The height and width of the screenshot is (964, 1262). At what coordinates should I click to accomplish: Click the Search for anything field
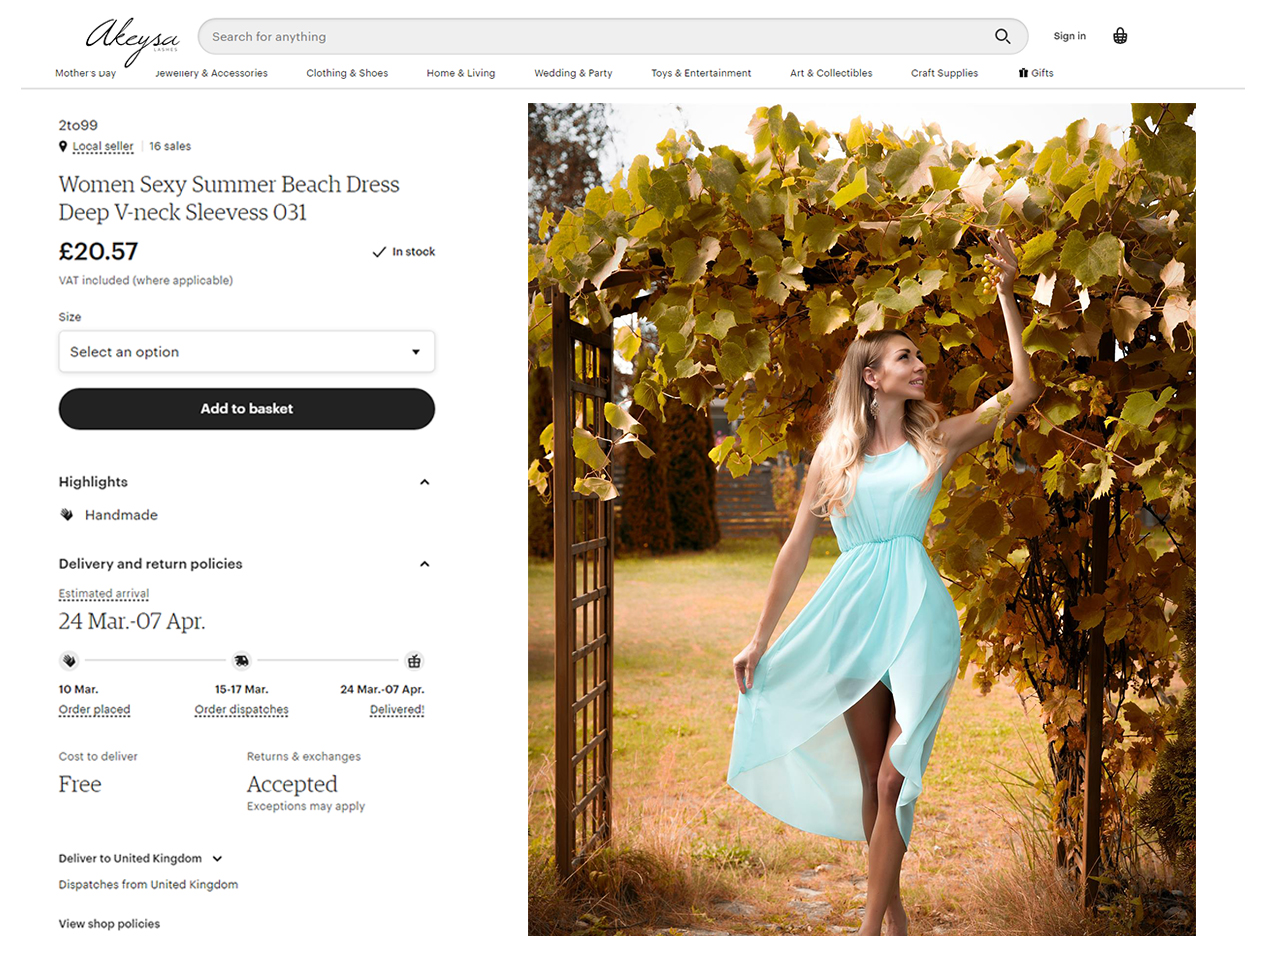point(590,37)
